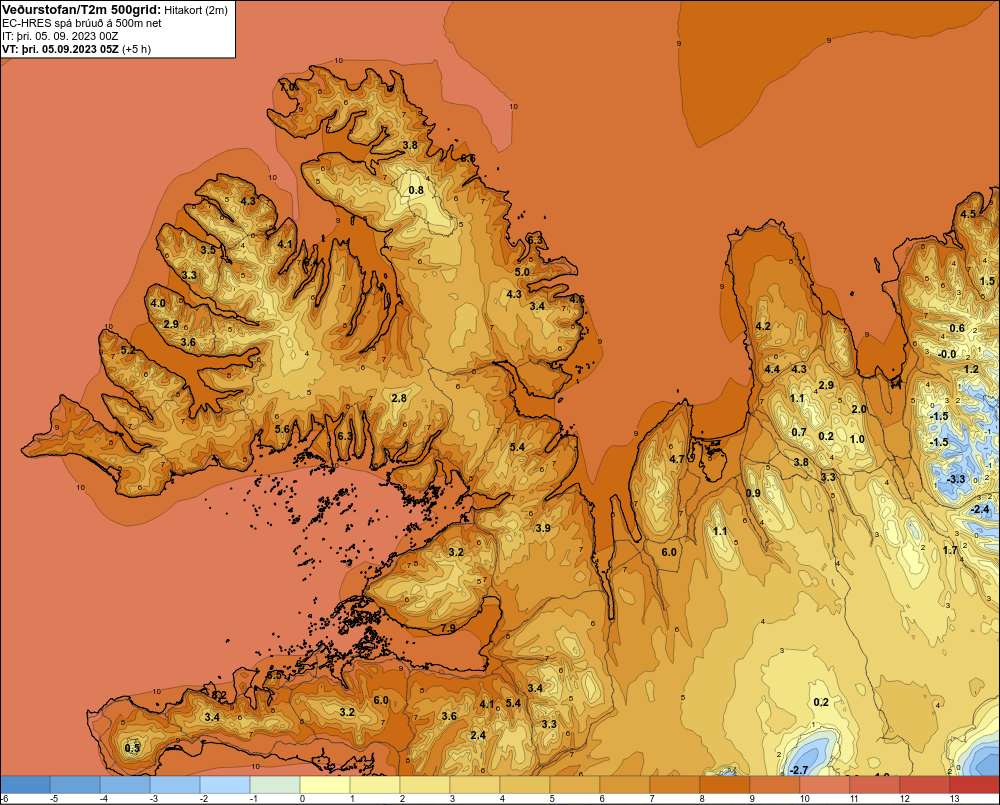
Task: Pick the legend swatch between -3 and -2
Action: tap(175, 785)
